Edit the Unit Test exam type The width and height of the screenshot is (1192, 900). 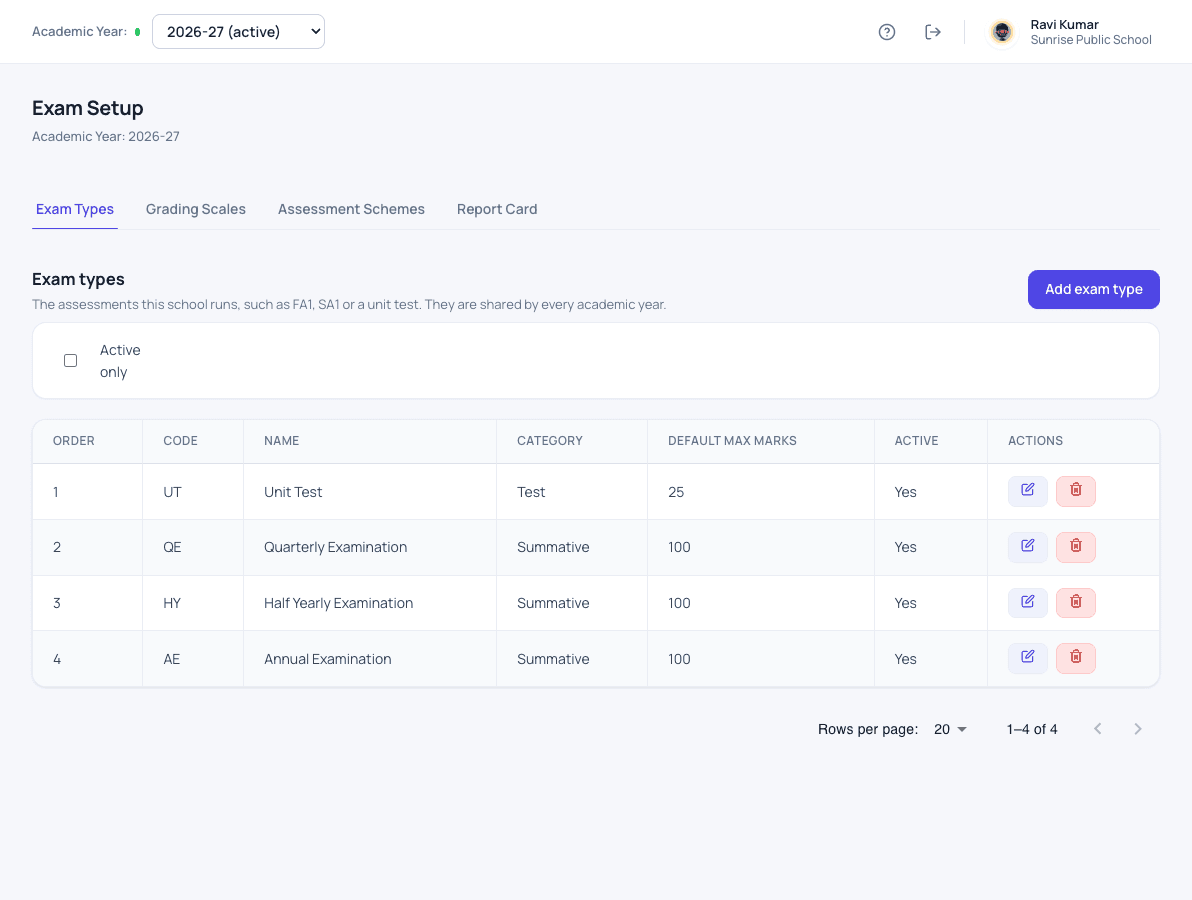1028,491
